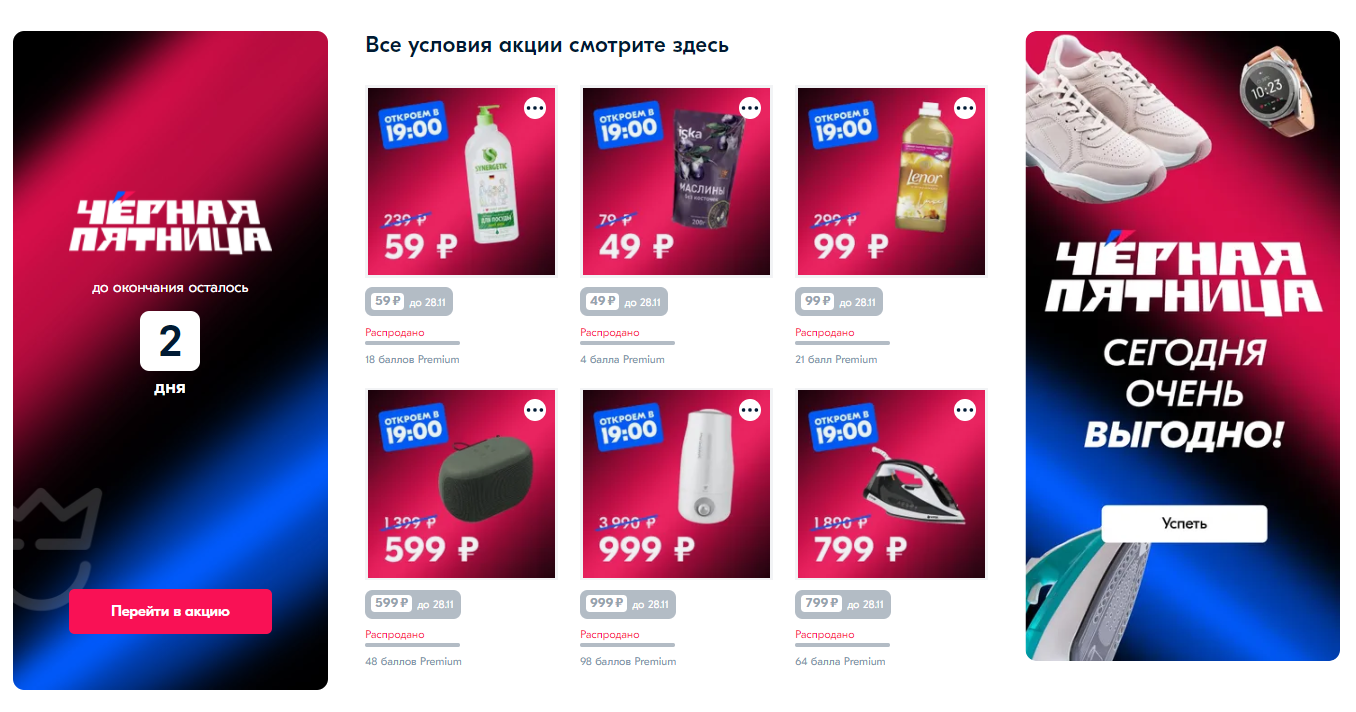Open the green portable speaker product image

pos(462,484)
